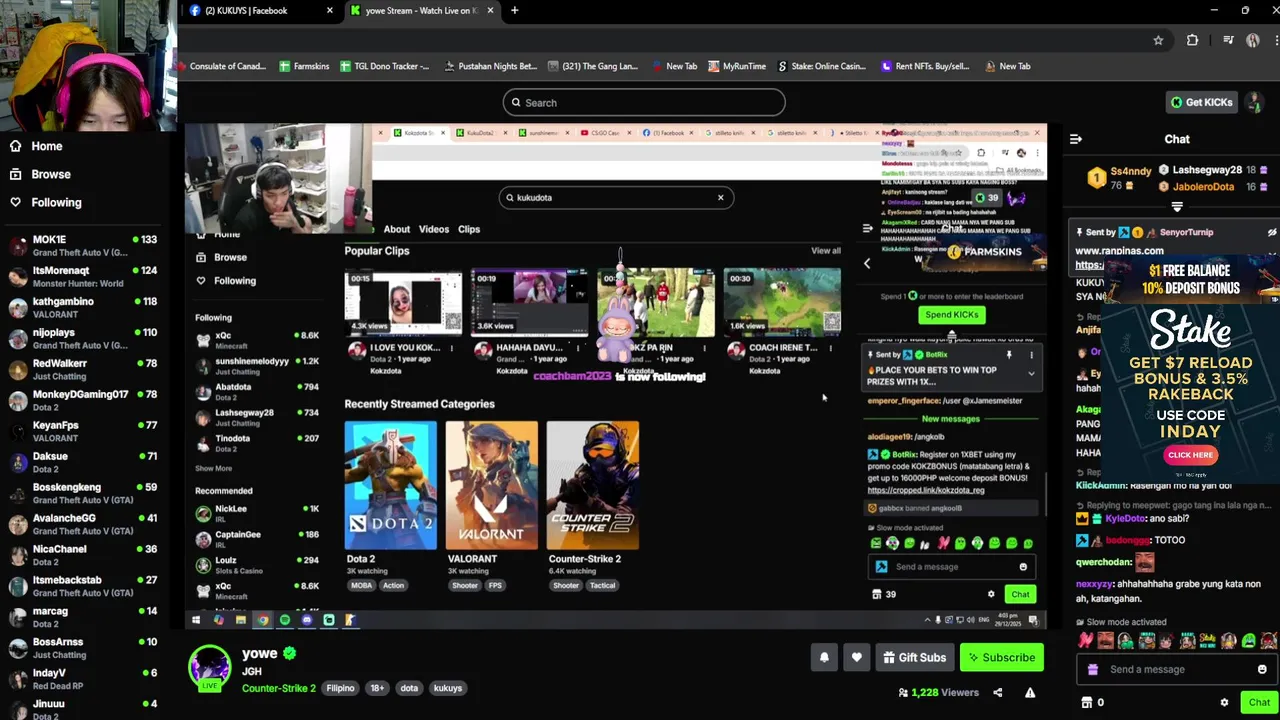Click the bell notification button under stream
1280x720 pixels.
[824, 657]
